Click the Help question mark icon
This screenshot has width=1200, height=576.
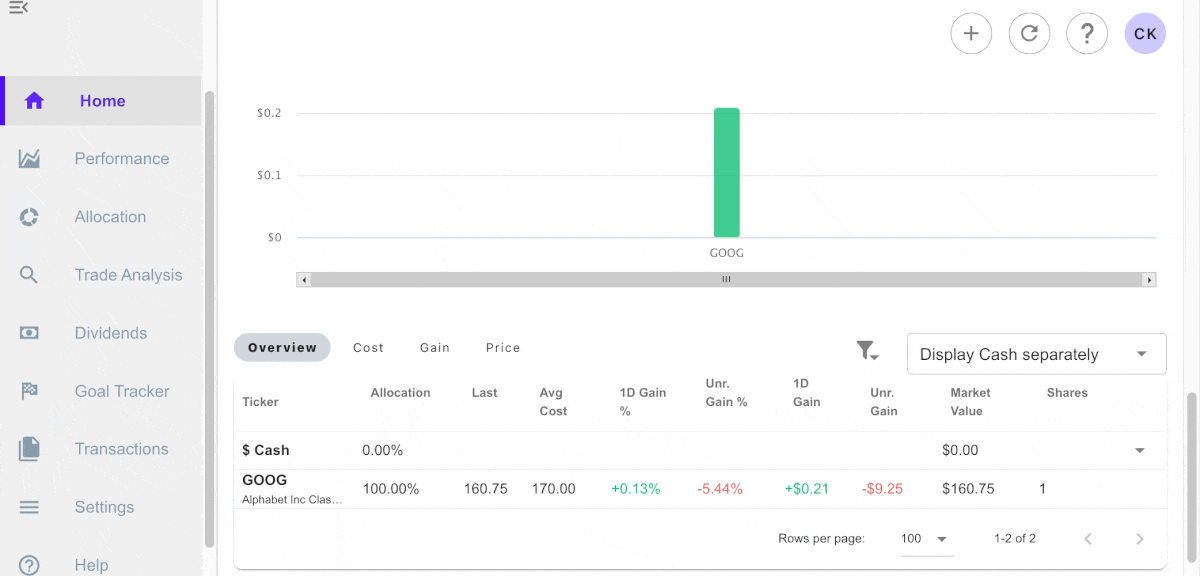[1087, 33]
